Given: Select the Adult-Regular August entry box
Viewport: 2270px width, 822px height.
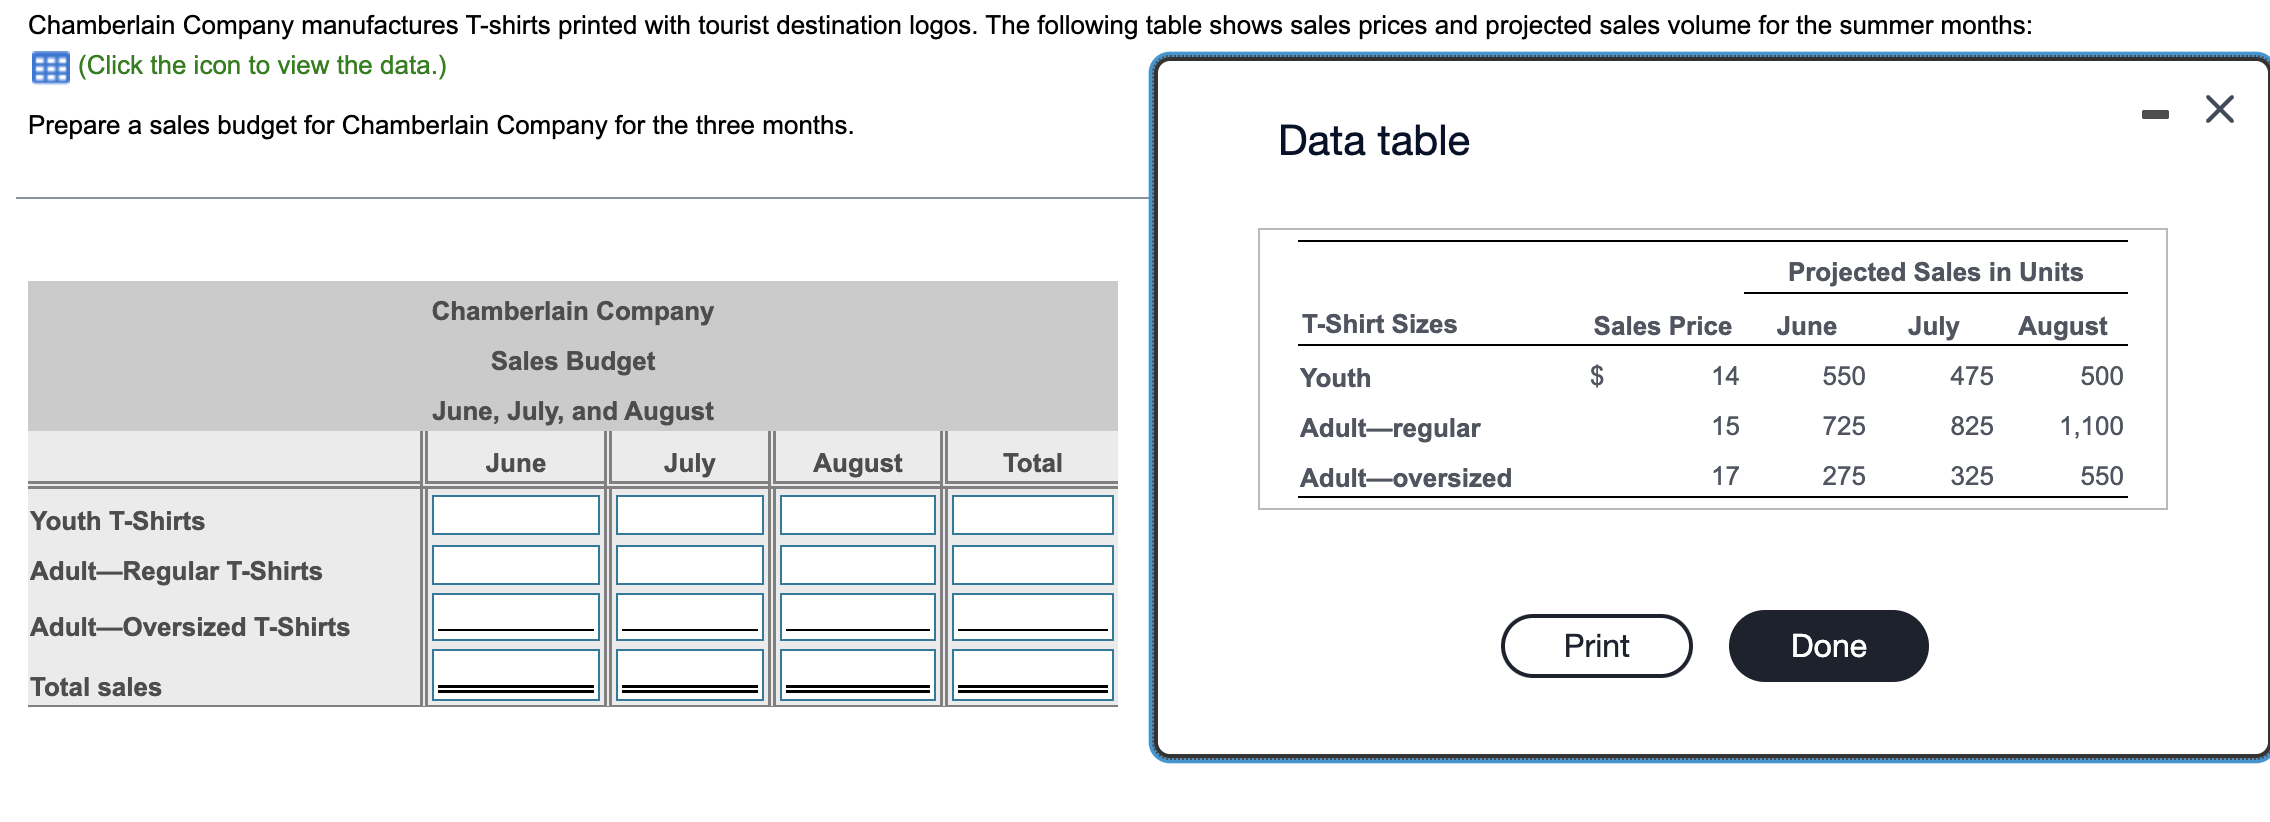Looking at the screenshot, I should click(x=855, y=565).
